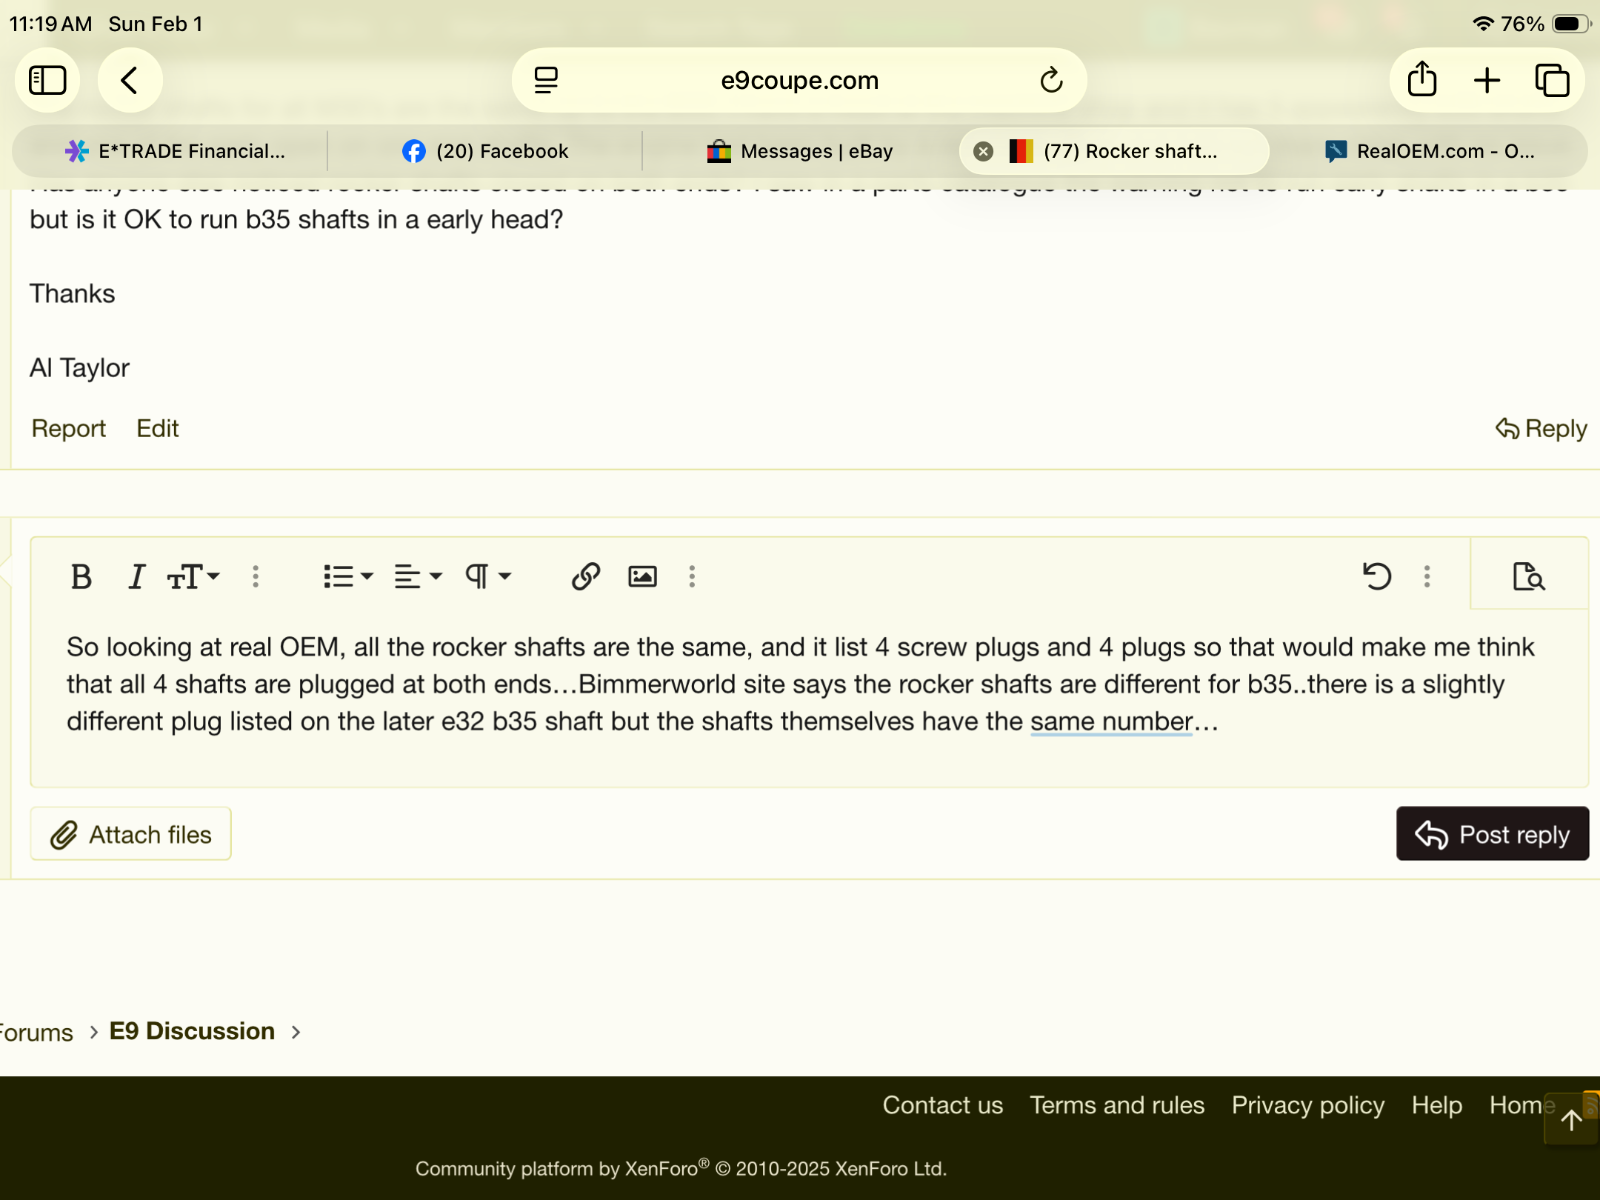The width and height of the screenshot is (1600, 1200).
Task: Click the undo icon in the editor
Action: (1377, 577)
